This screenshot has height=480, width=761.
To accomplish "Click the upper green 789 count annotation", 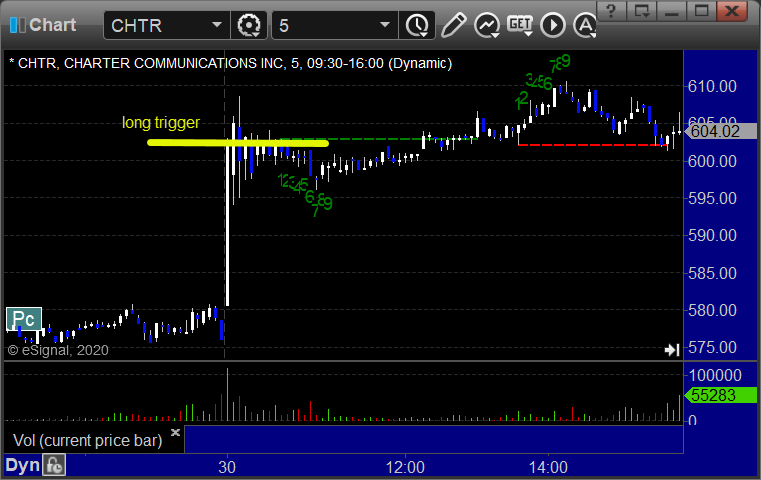I will [x=560, y=63].
